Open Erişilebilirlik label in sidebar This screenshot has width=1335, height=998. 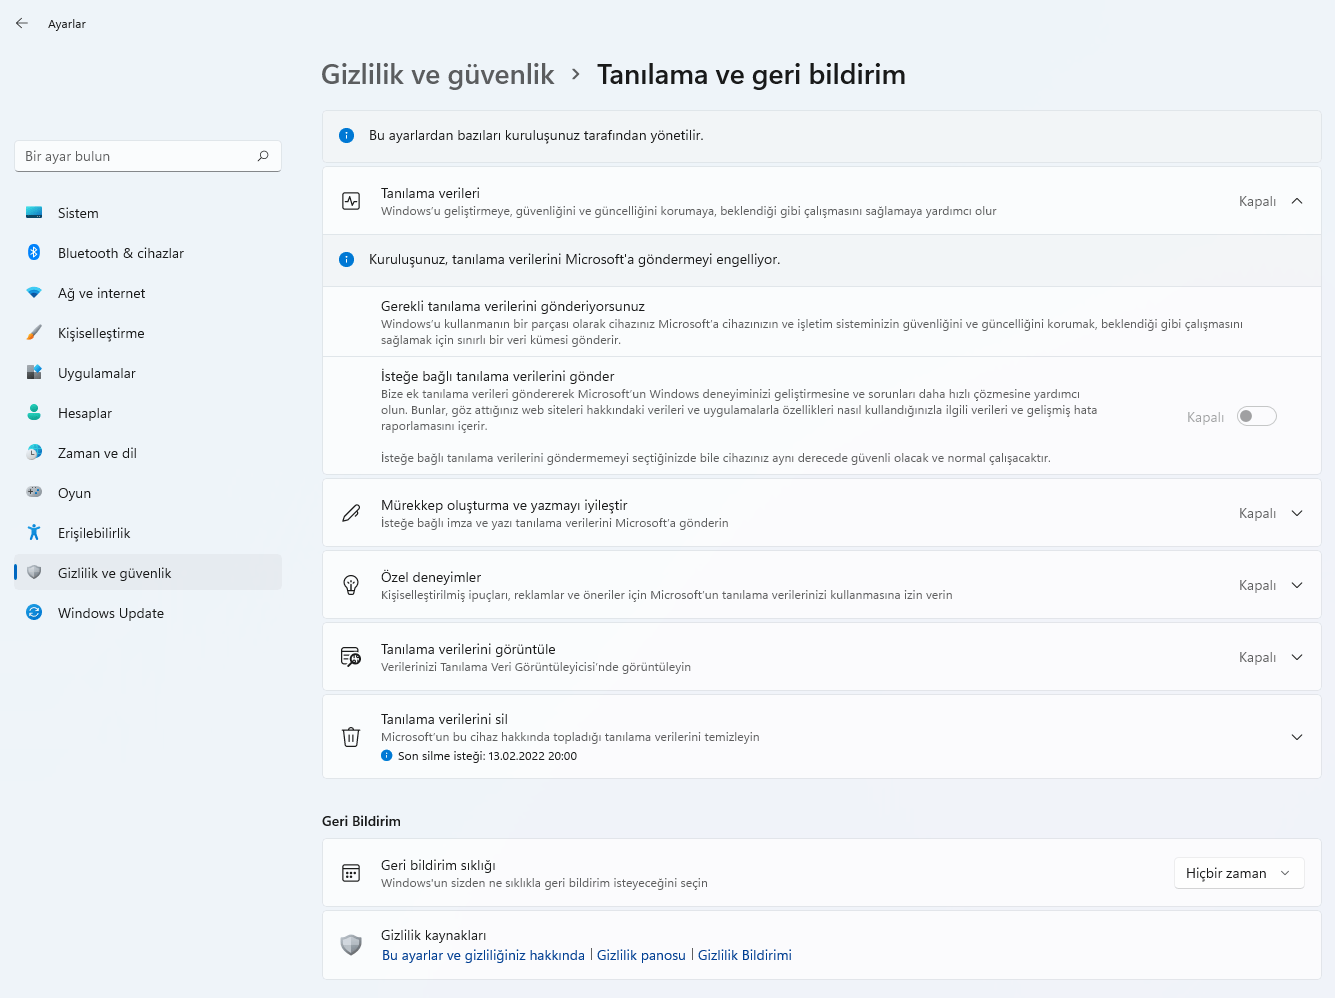pyautogui.click(x=94, y=533)
